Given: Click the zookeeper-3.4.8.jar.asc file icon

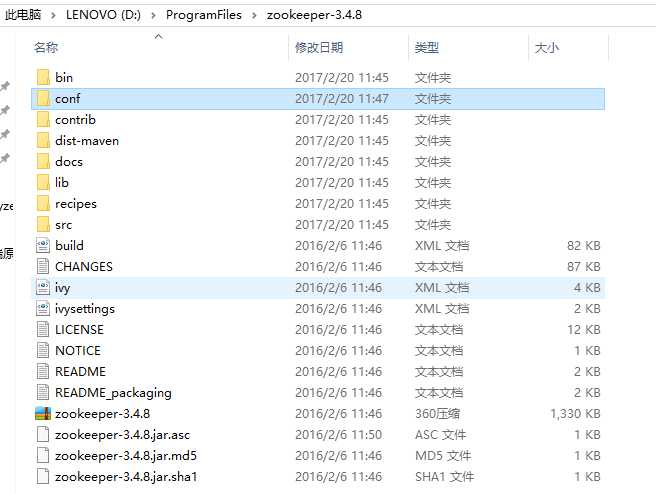Looking at the screenshot, I should (43, 435).
